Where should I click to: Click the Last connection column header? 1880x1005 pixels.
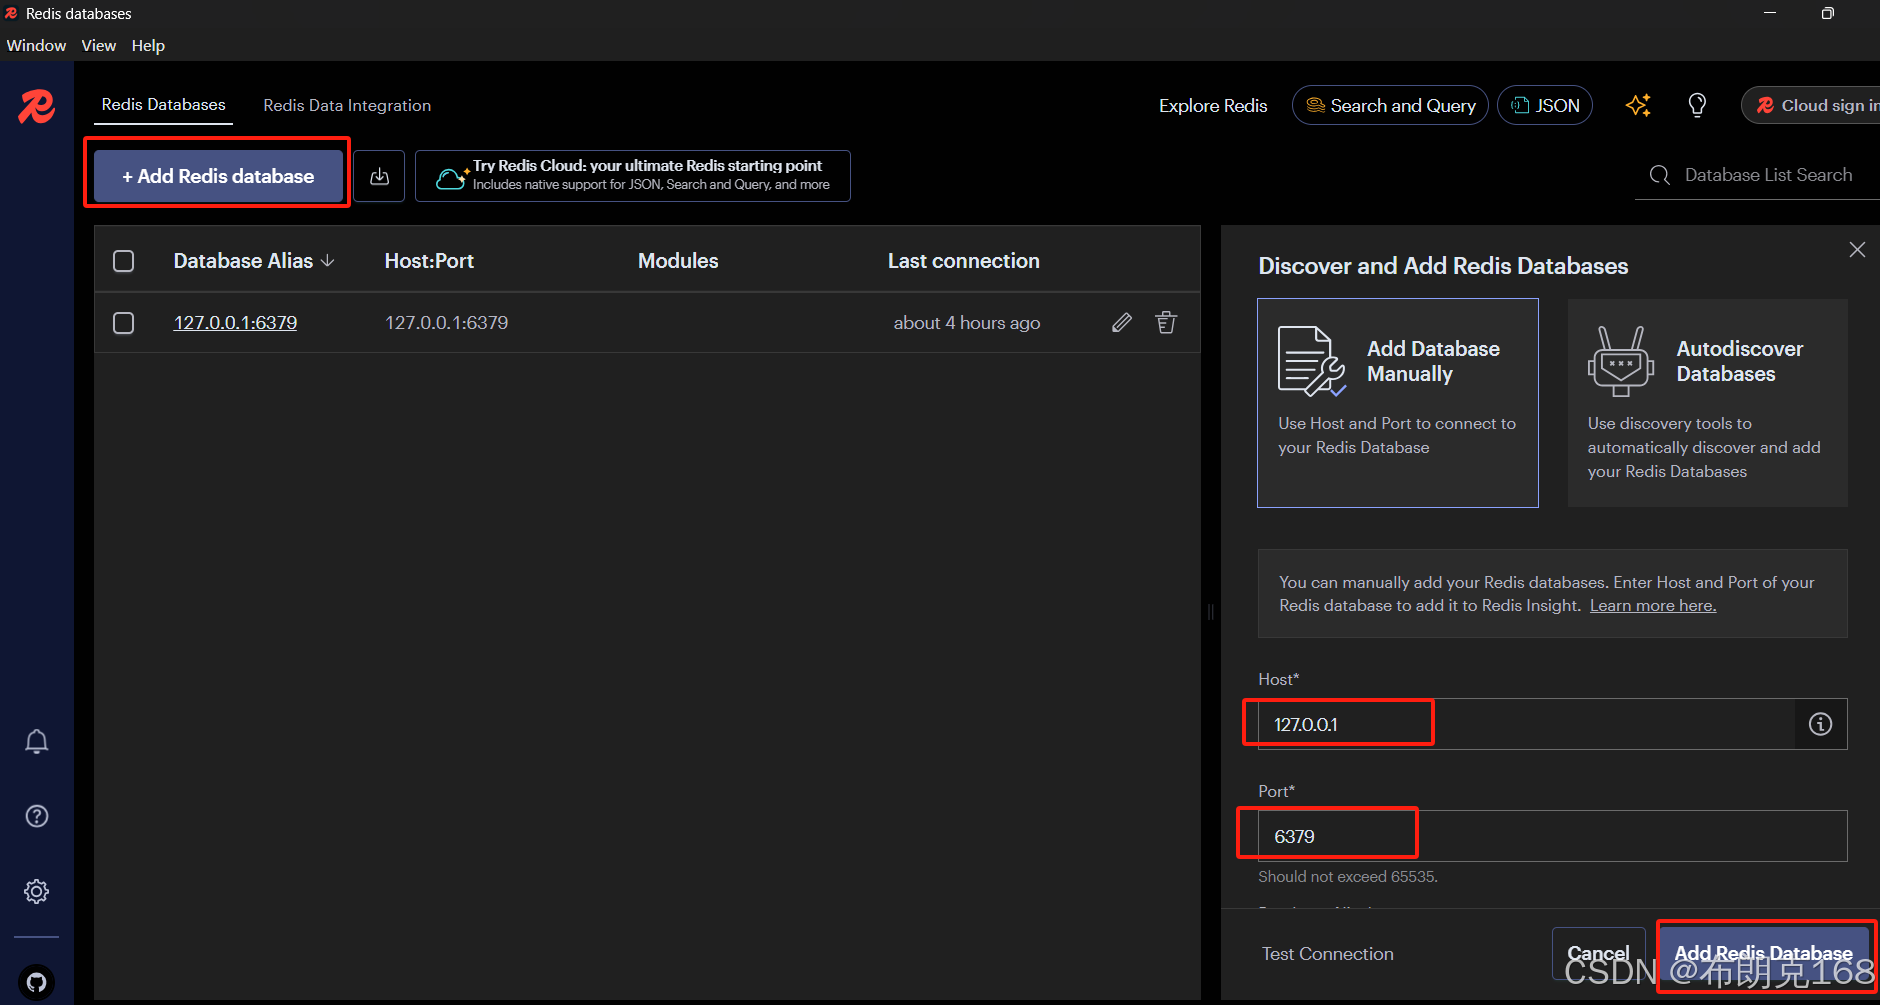(964, 261)
